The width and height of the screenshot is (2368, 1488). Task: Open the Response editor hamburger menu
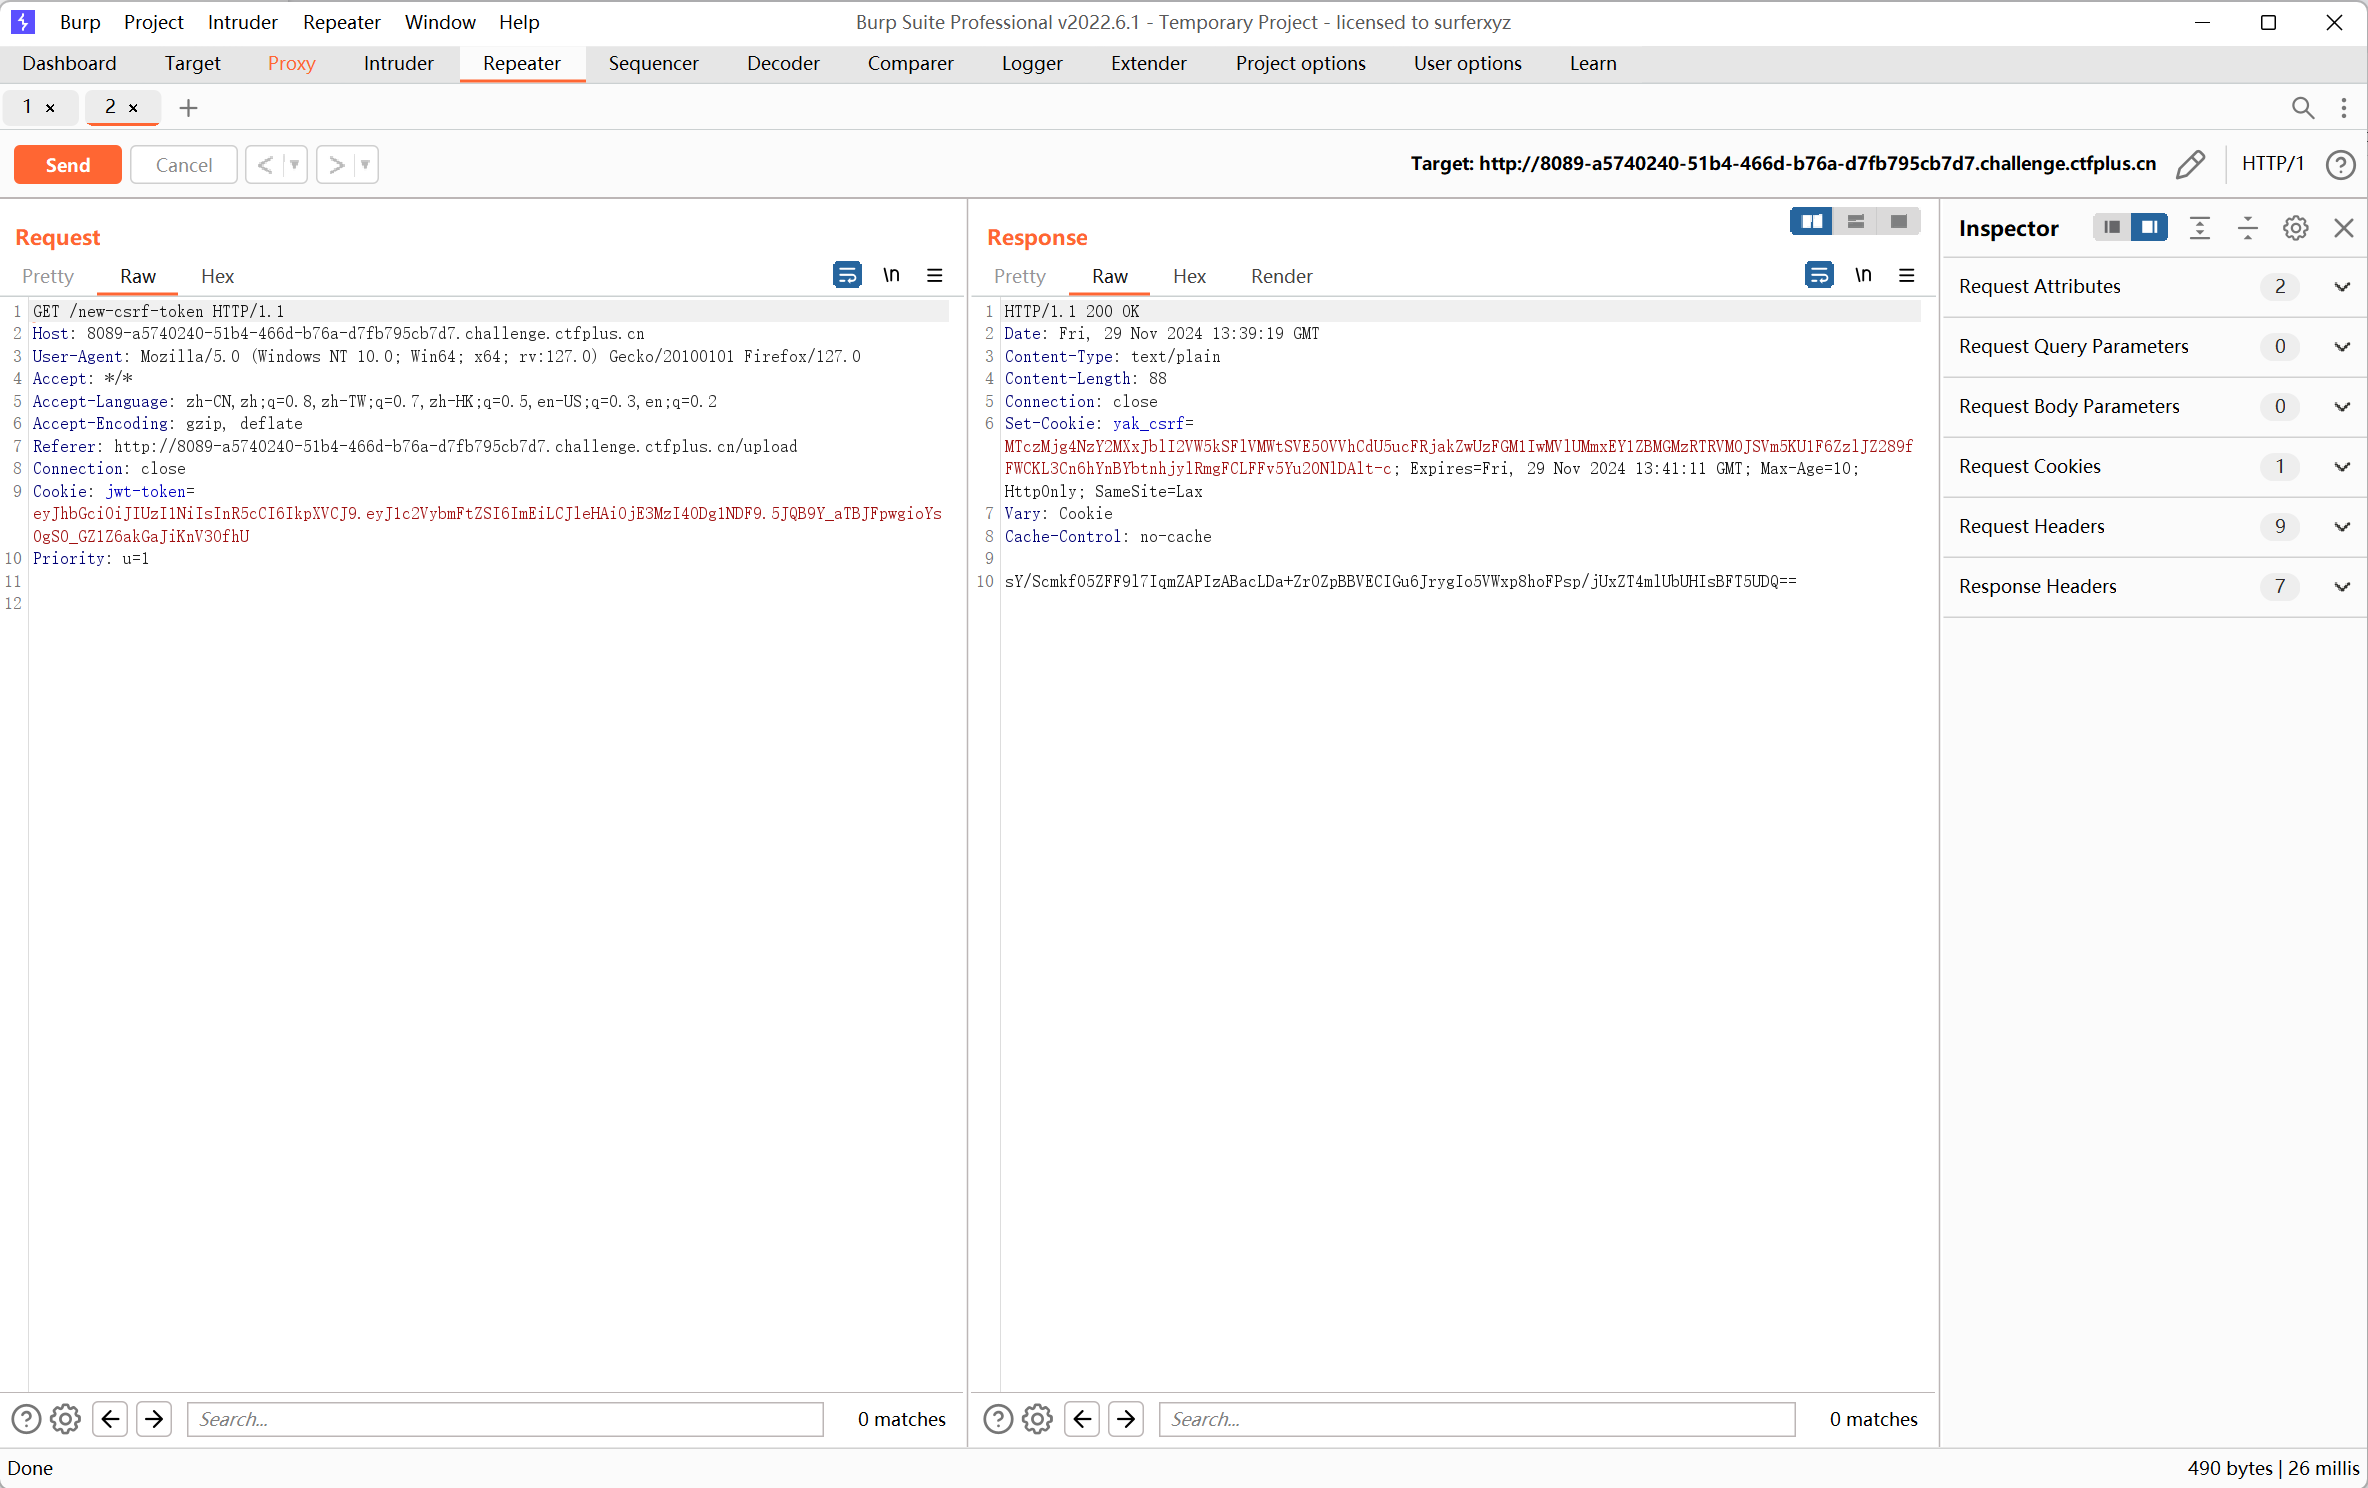pos(1907,275)
